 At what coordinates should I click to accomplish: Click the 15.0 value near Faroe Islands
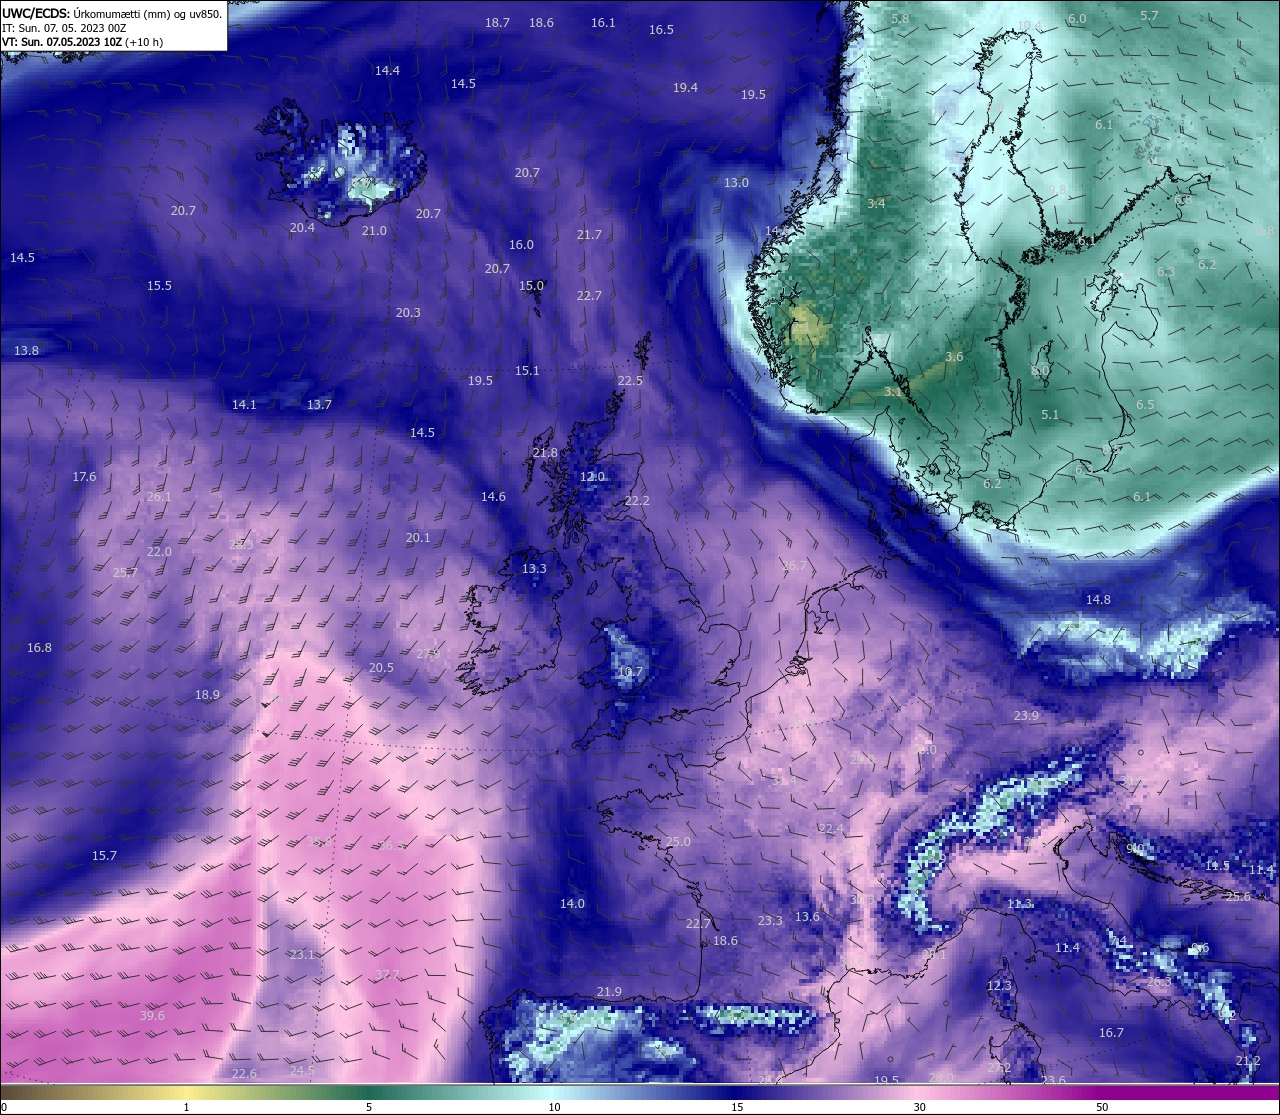[531, 286]
